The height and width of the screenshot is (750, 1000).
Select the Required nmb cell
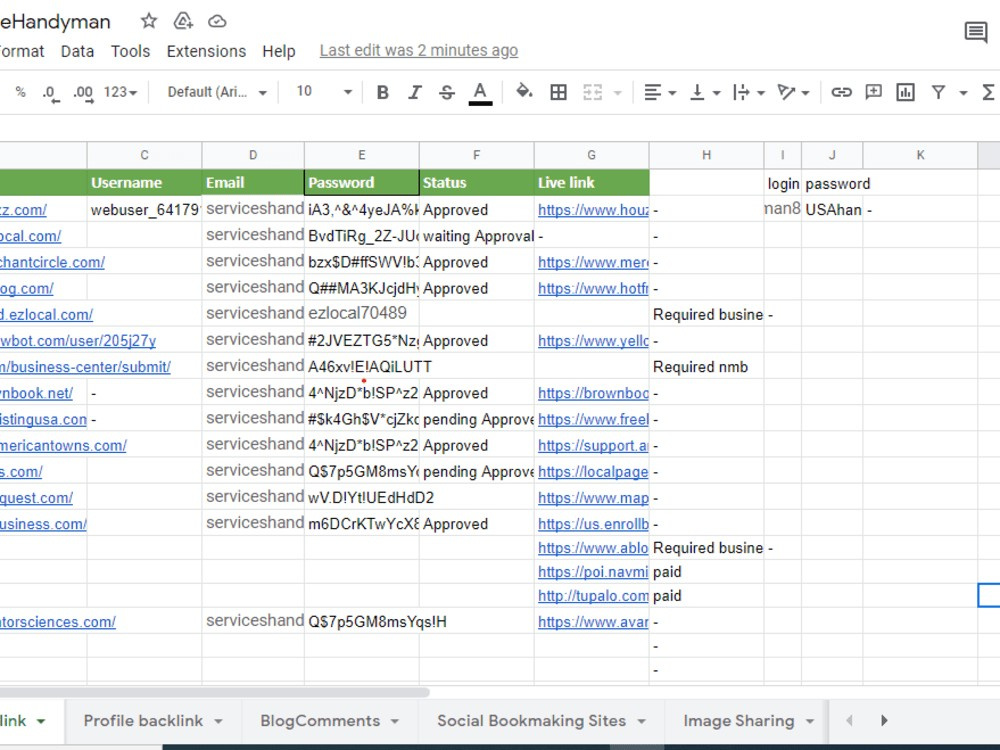[x=706, y=367]
